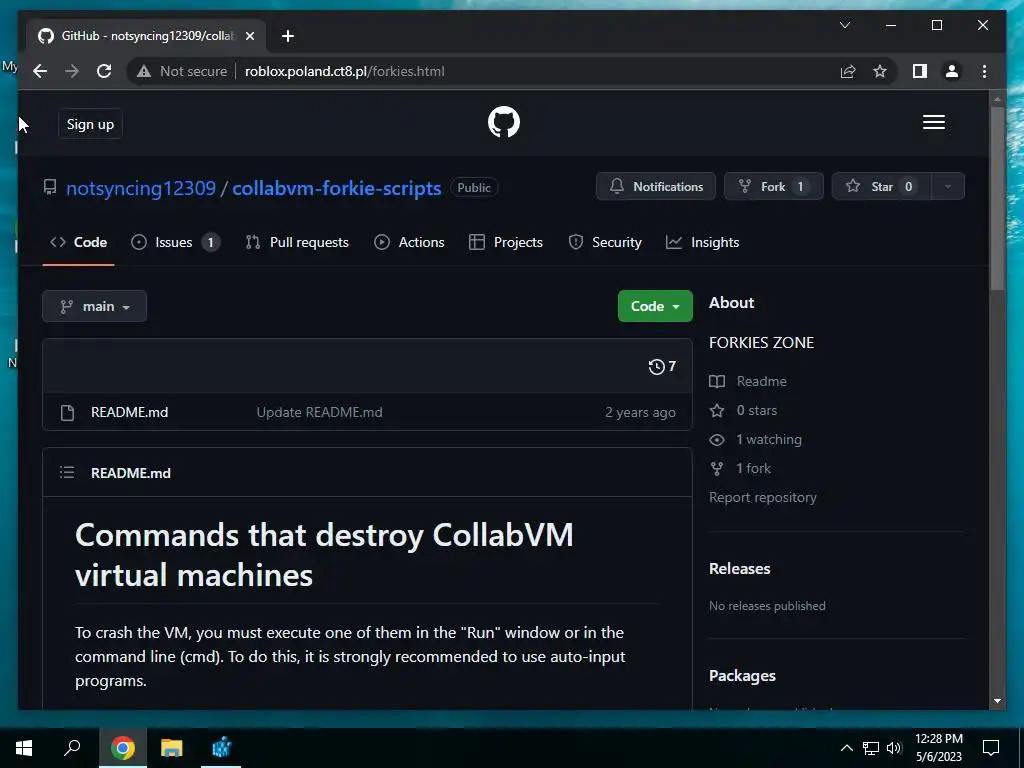Bookmark this tab with the star icon
Viewport: 1024px width, 768px height.
pyautogui.click(x=880, y=71)
